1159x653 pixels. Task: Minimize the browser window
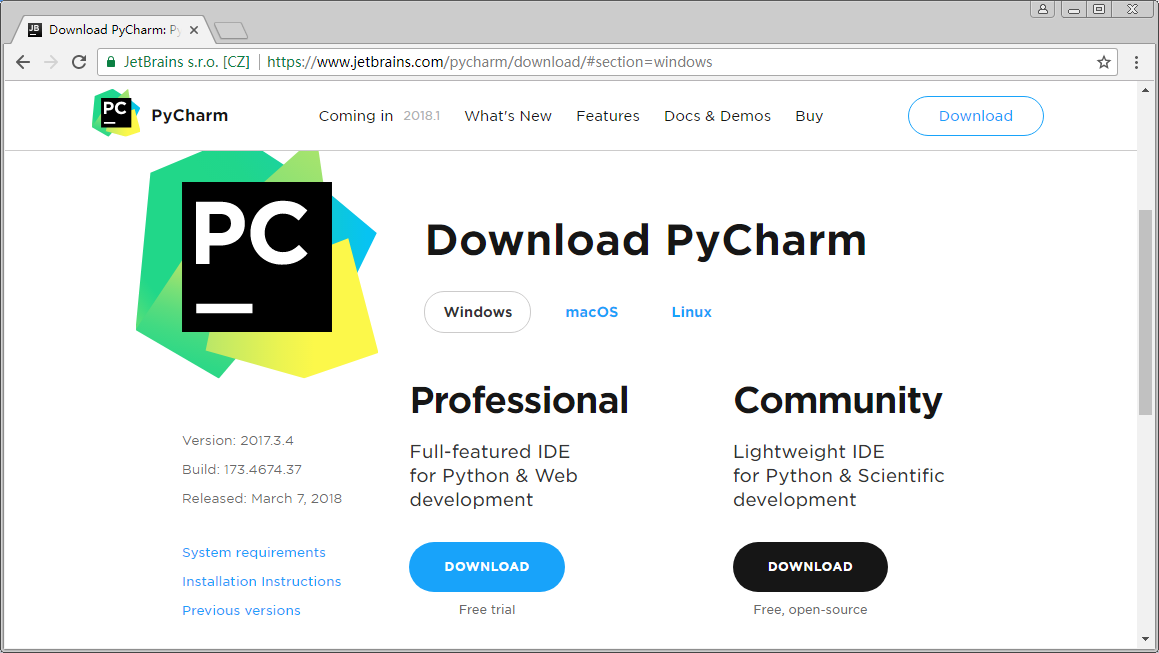coord(1074,9)
